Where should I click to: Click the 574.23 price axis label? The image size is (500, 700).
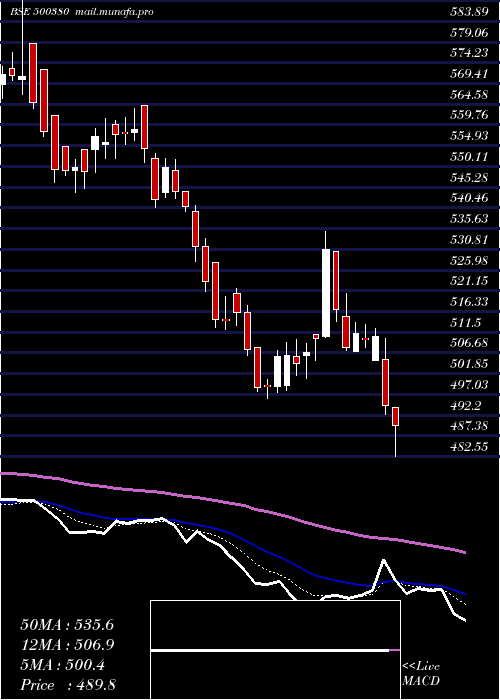(x=468, y=53)
